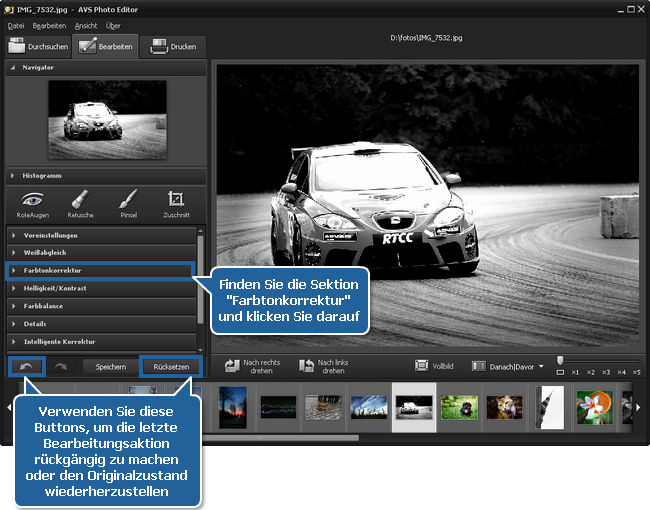Switch to the Durchsuchen tab
This screenshot has height=510, width=650.
[x=36, y=46]
